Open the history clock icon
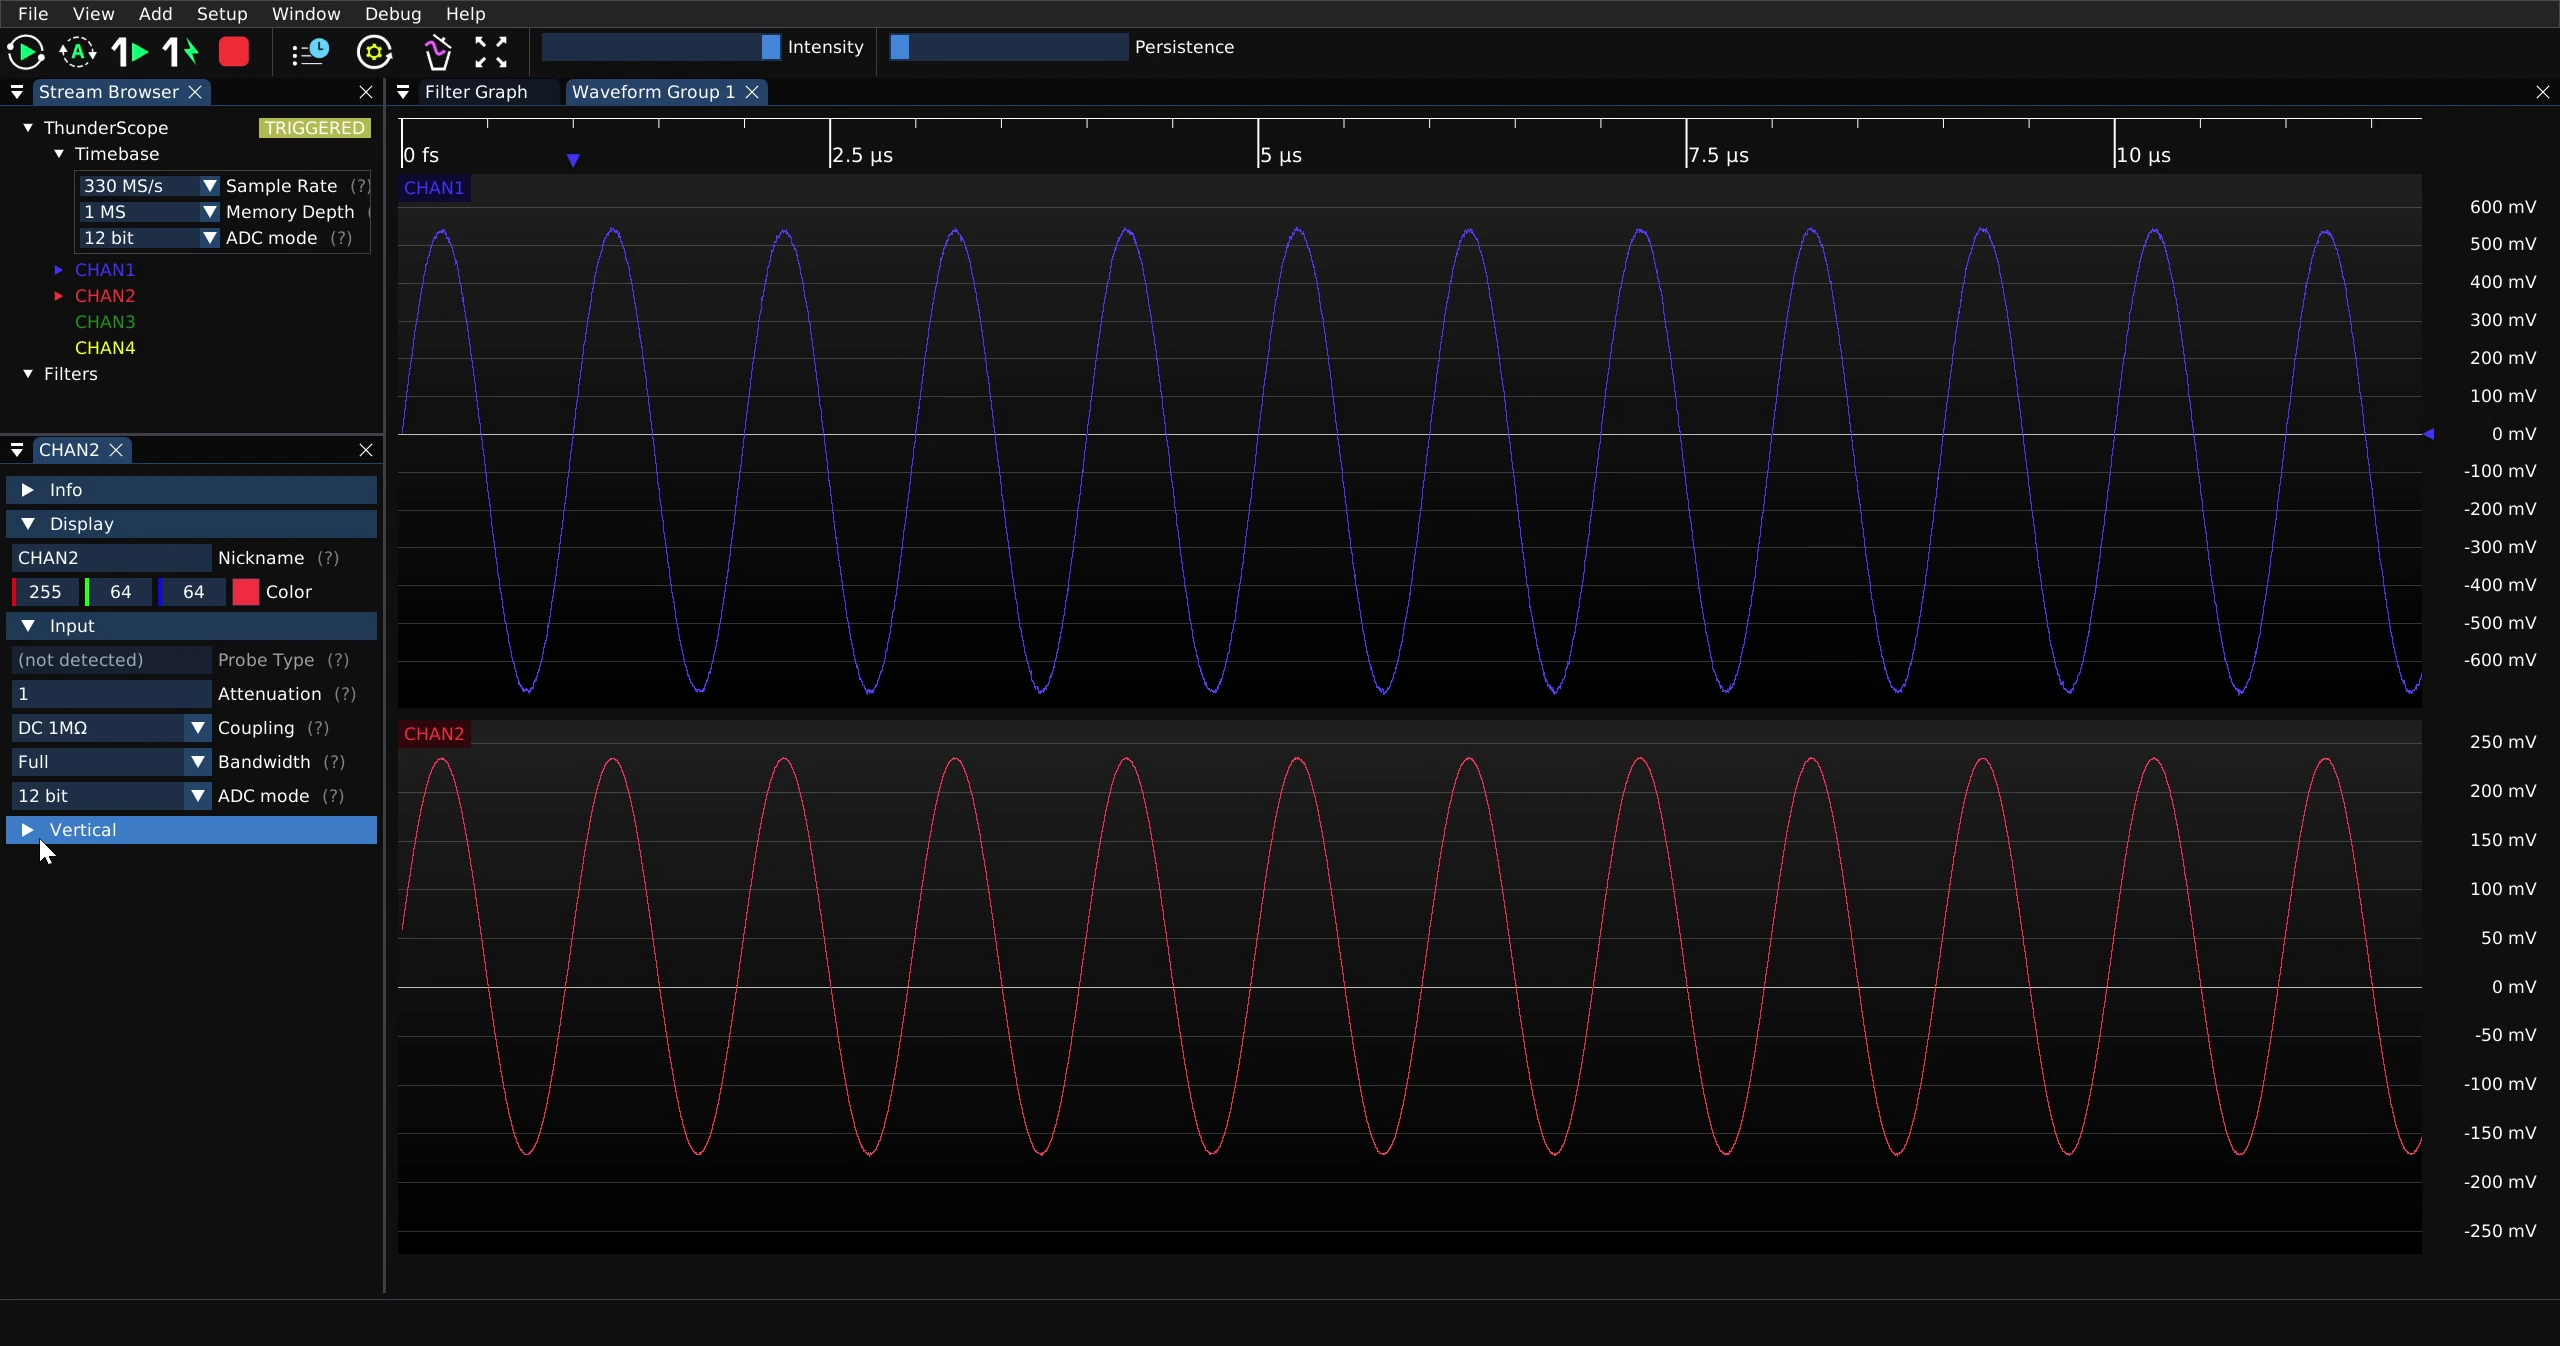Screen dimensions: 2560x1346 coord(310,52)
